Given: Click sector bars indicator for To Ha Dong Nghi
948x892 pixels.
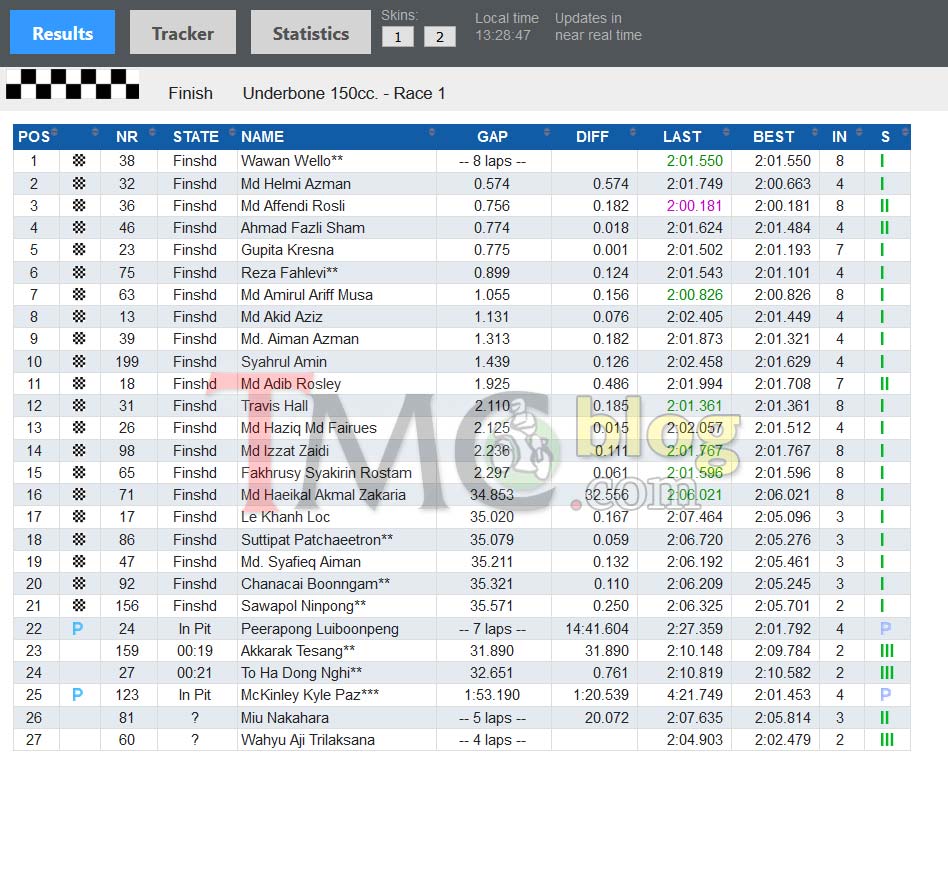Looking at the screenshot, I should tap(887, 672).
